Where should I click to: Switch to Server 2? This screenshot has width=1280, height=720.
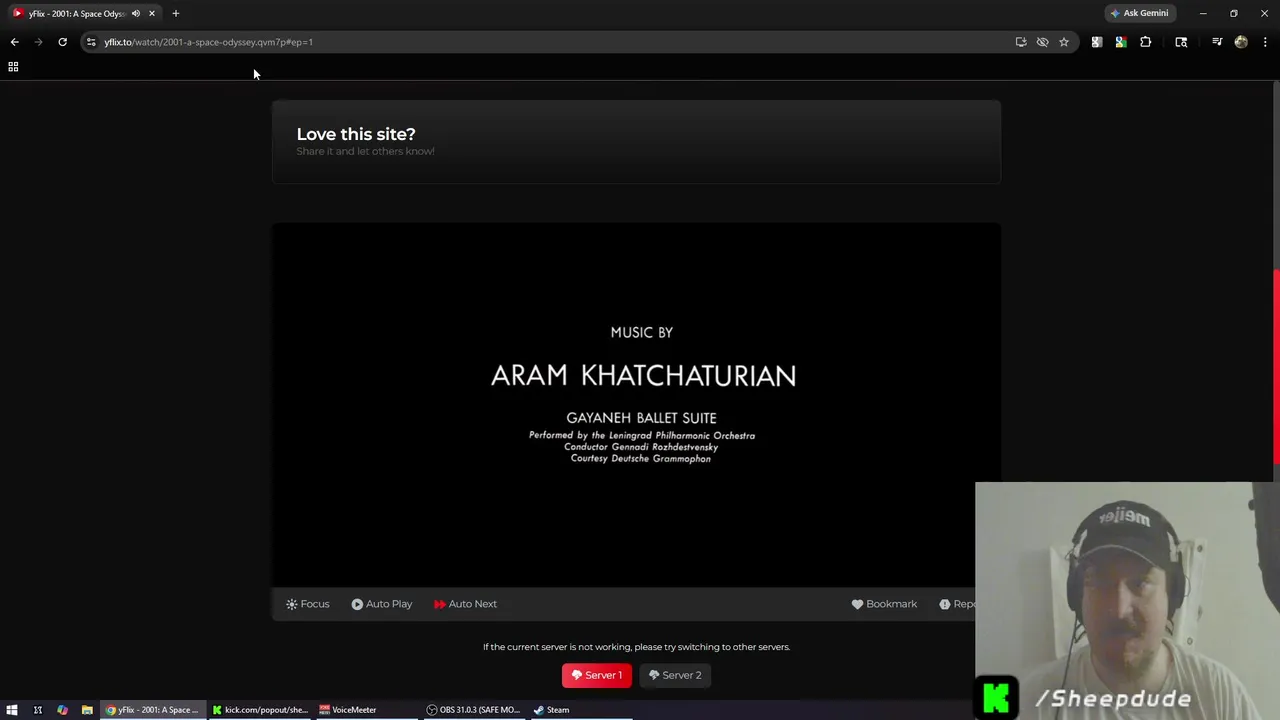point(675,675)
